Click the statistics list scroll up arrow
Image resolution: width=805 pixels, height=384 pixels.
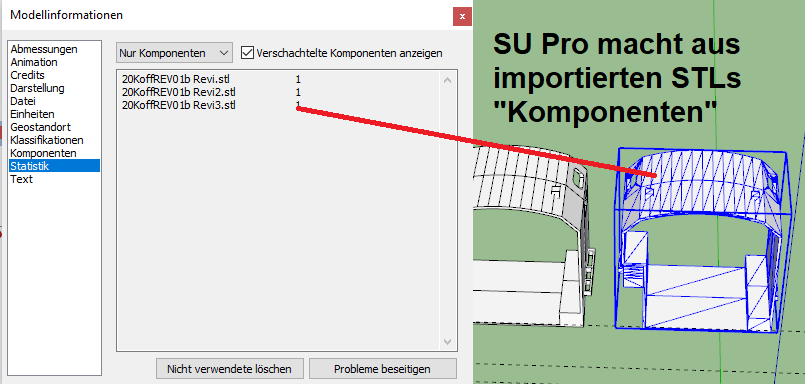coord(447,80)
